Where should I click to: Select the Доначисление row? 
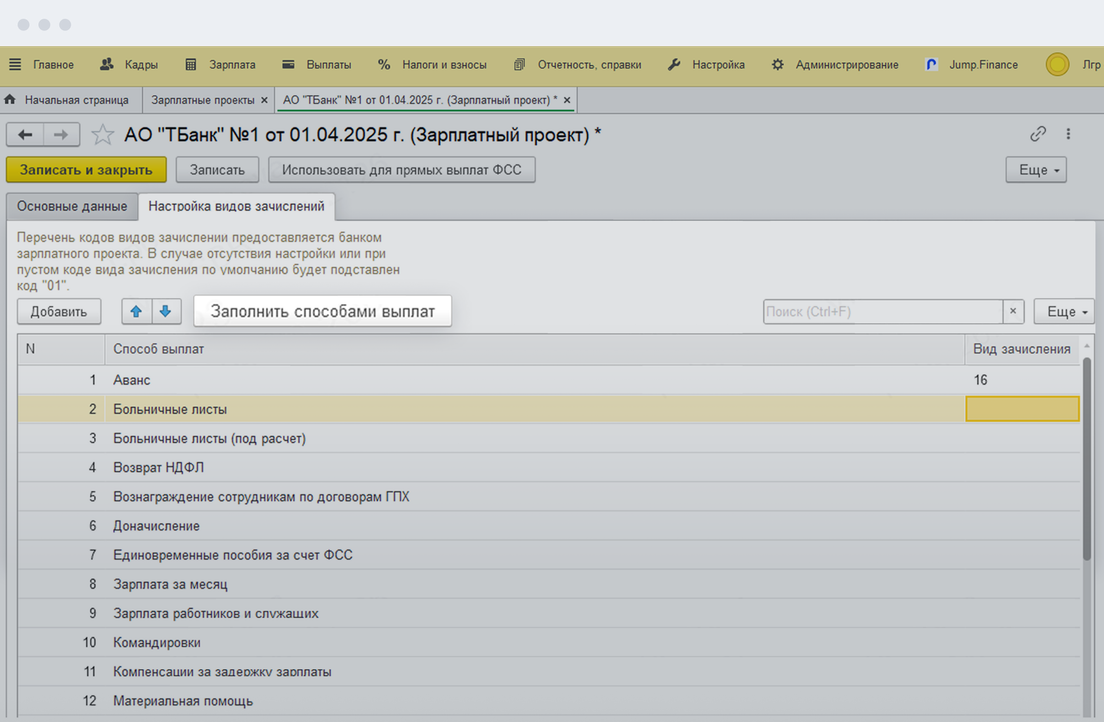point(548,526)
